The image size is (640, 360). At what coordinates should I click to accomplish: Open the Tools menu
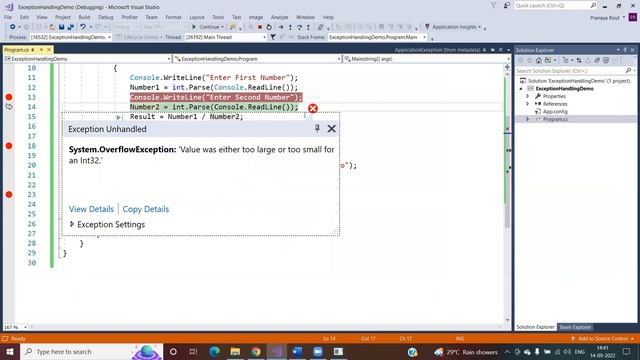click(x=218, y=17)
